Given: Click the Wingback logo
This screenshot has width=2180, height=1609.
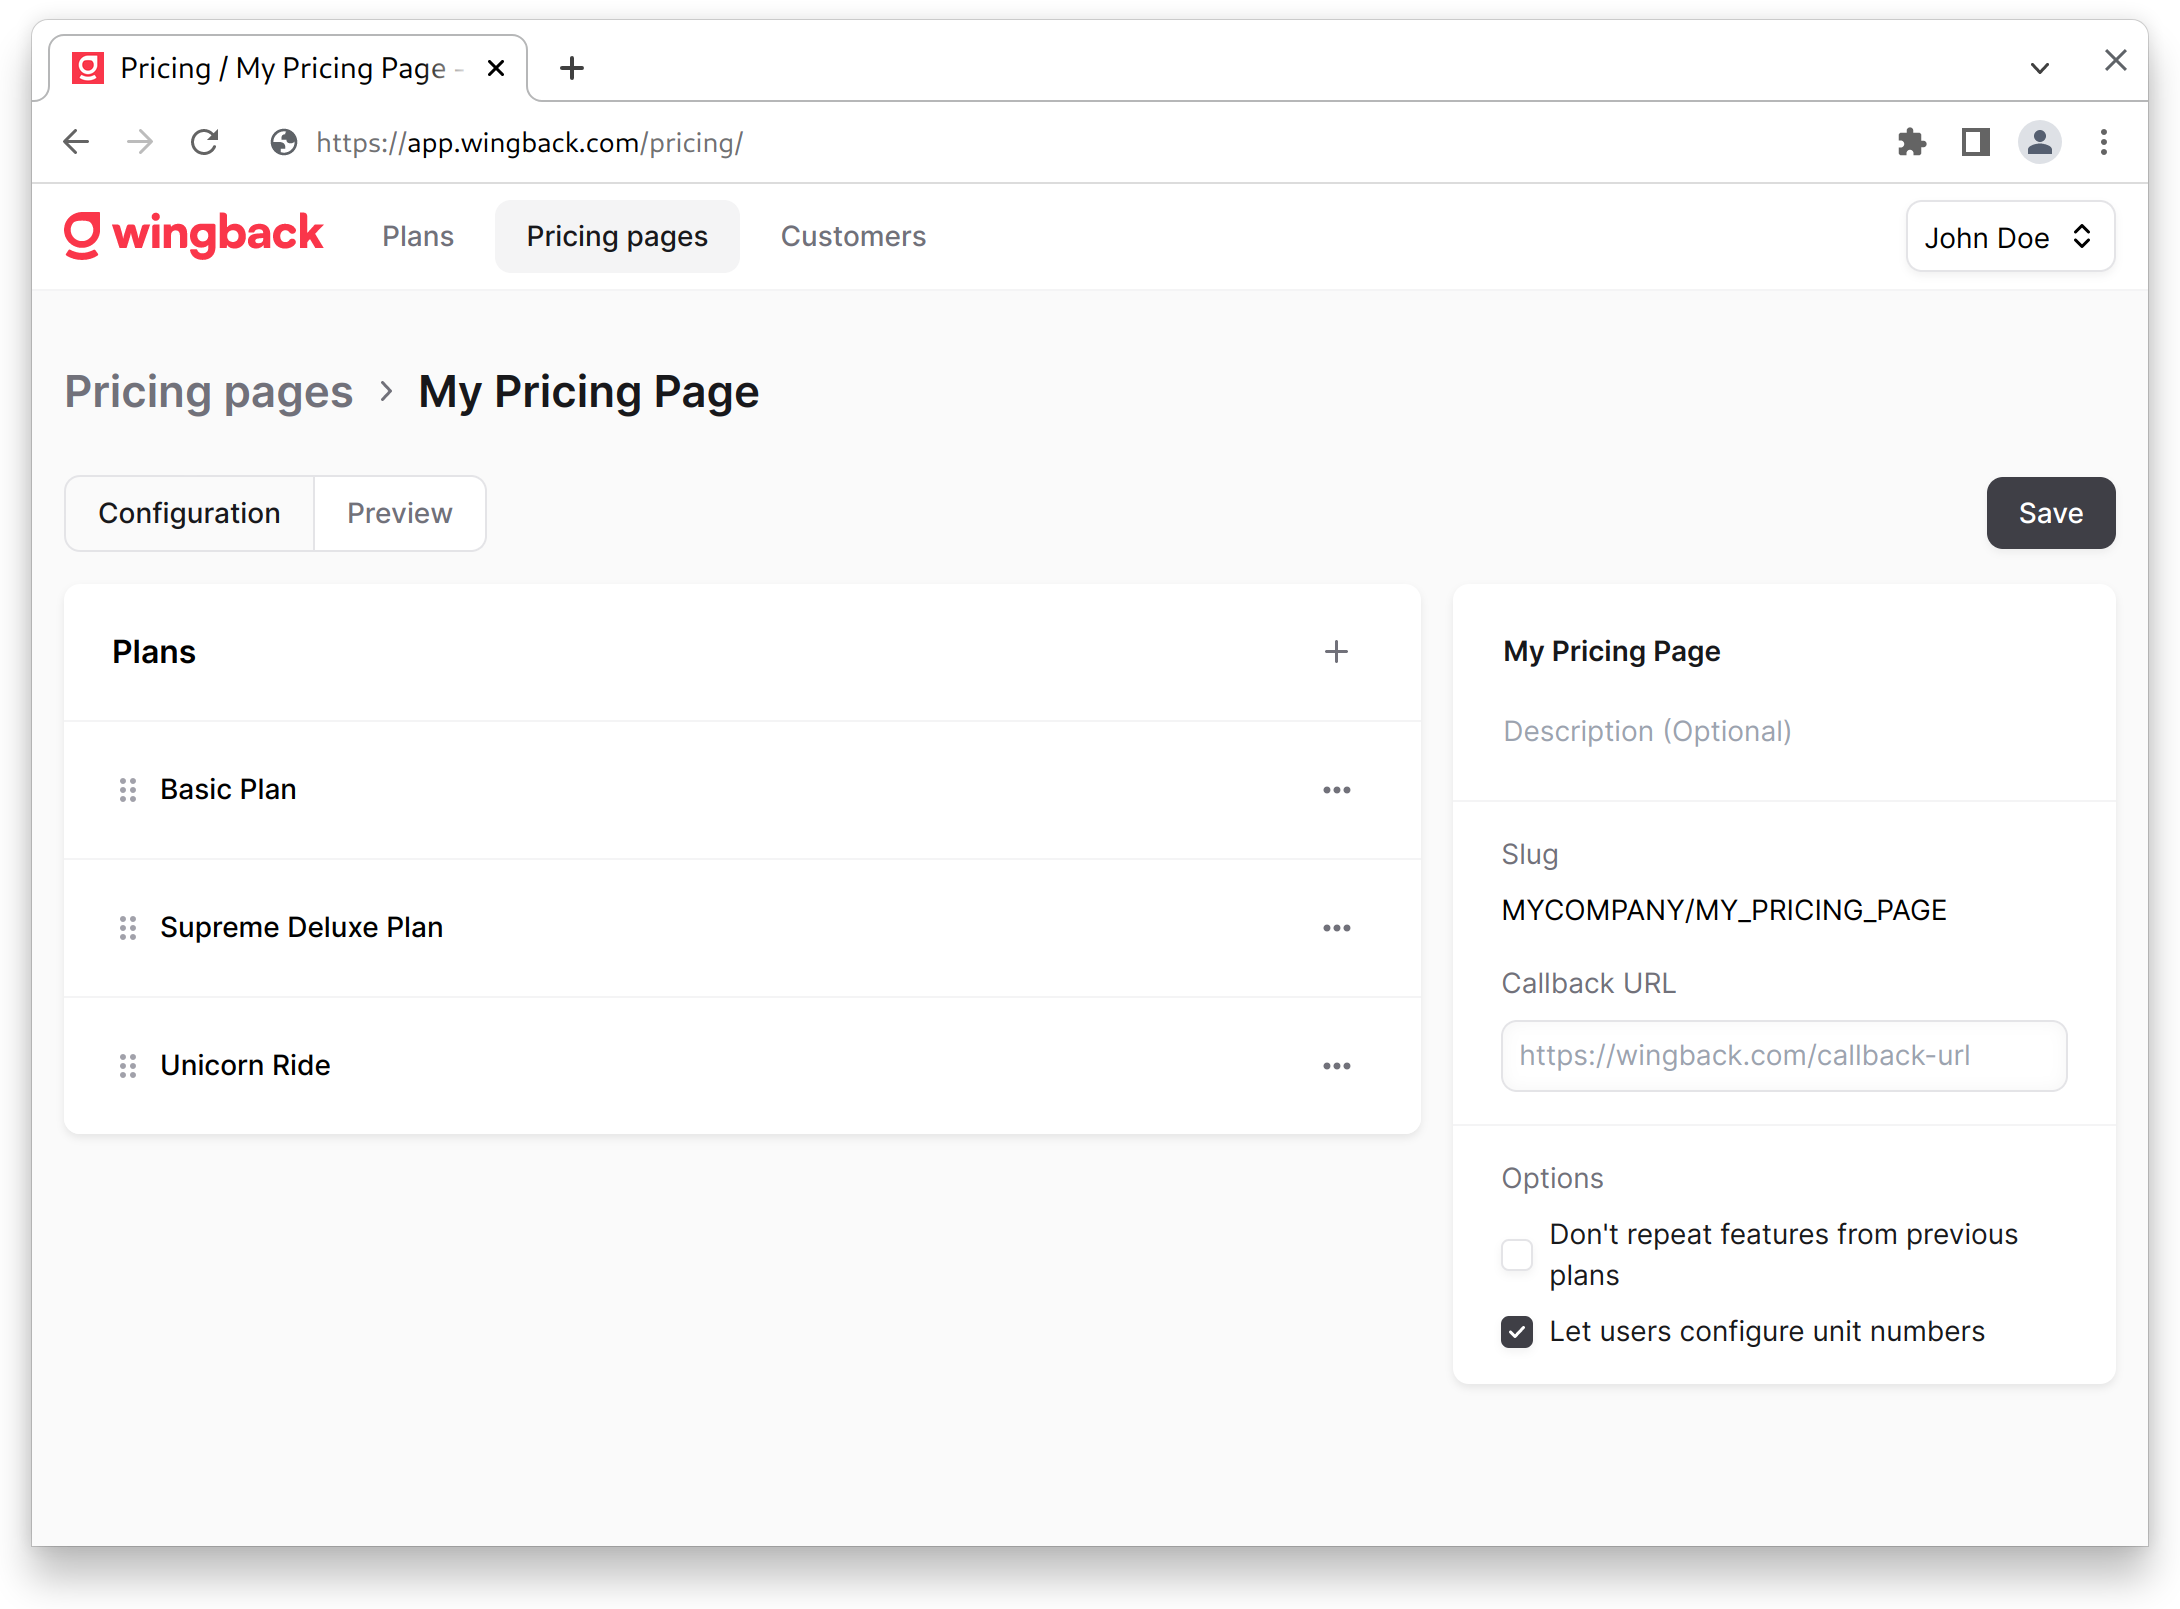Looking at the screenshot, I should coord(193,235).
